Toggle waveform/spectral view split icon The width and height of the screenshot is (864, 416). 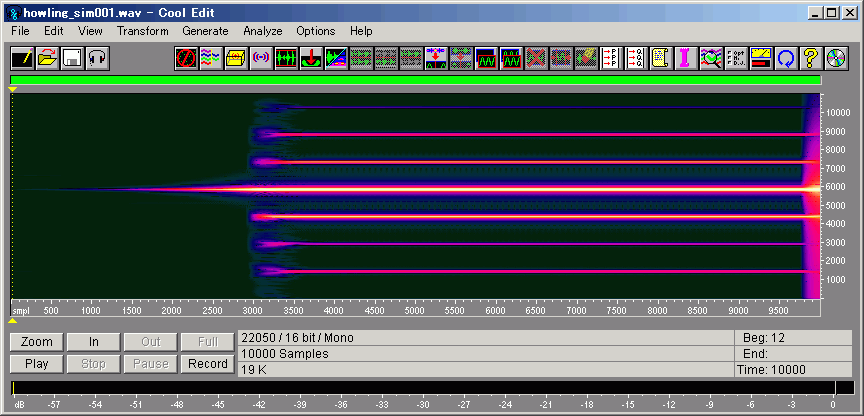(336, 58)
